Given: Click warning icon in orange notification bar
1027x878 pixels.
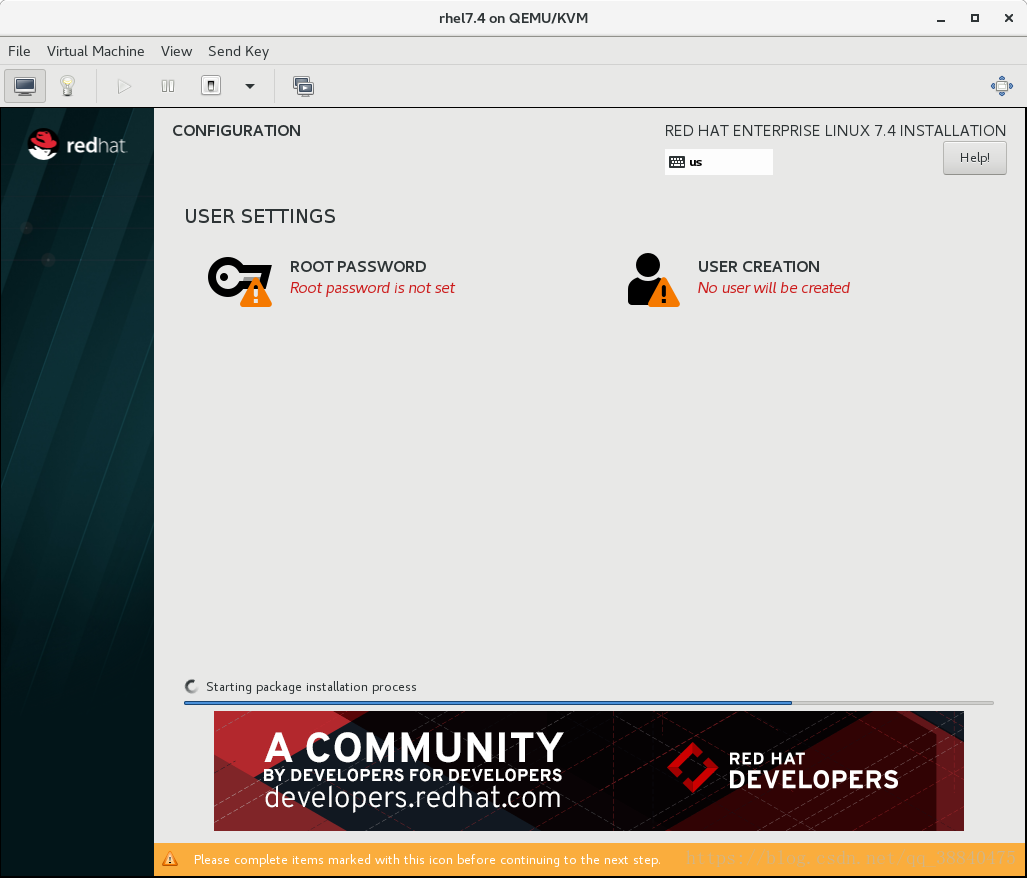Looking at the screenshot, I should [170, 859].
